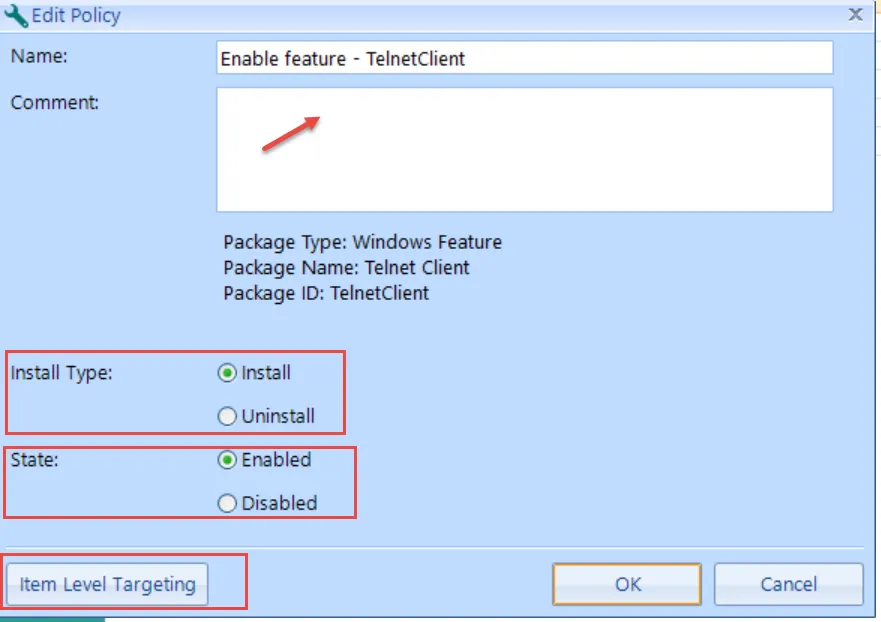Click the Package Name: Telnet Client text

tap(346, 267)
